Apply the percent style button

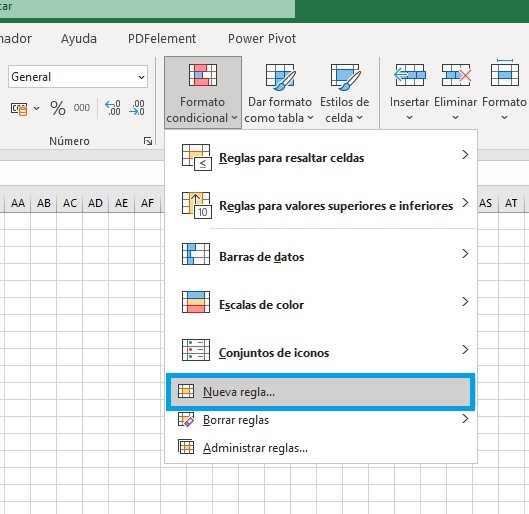(58, 108)
